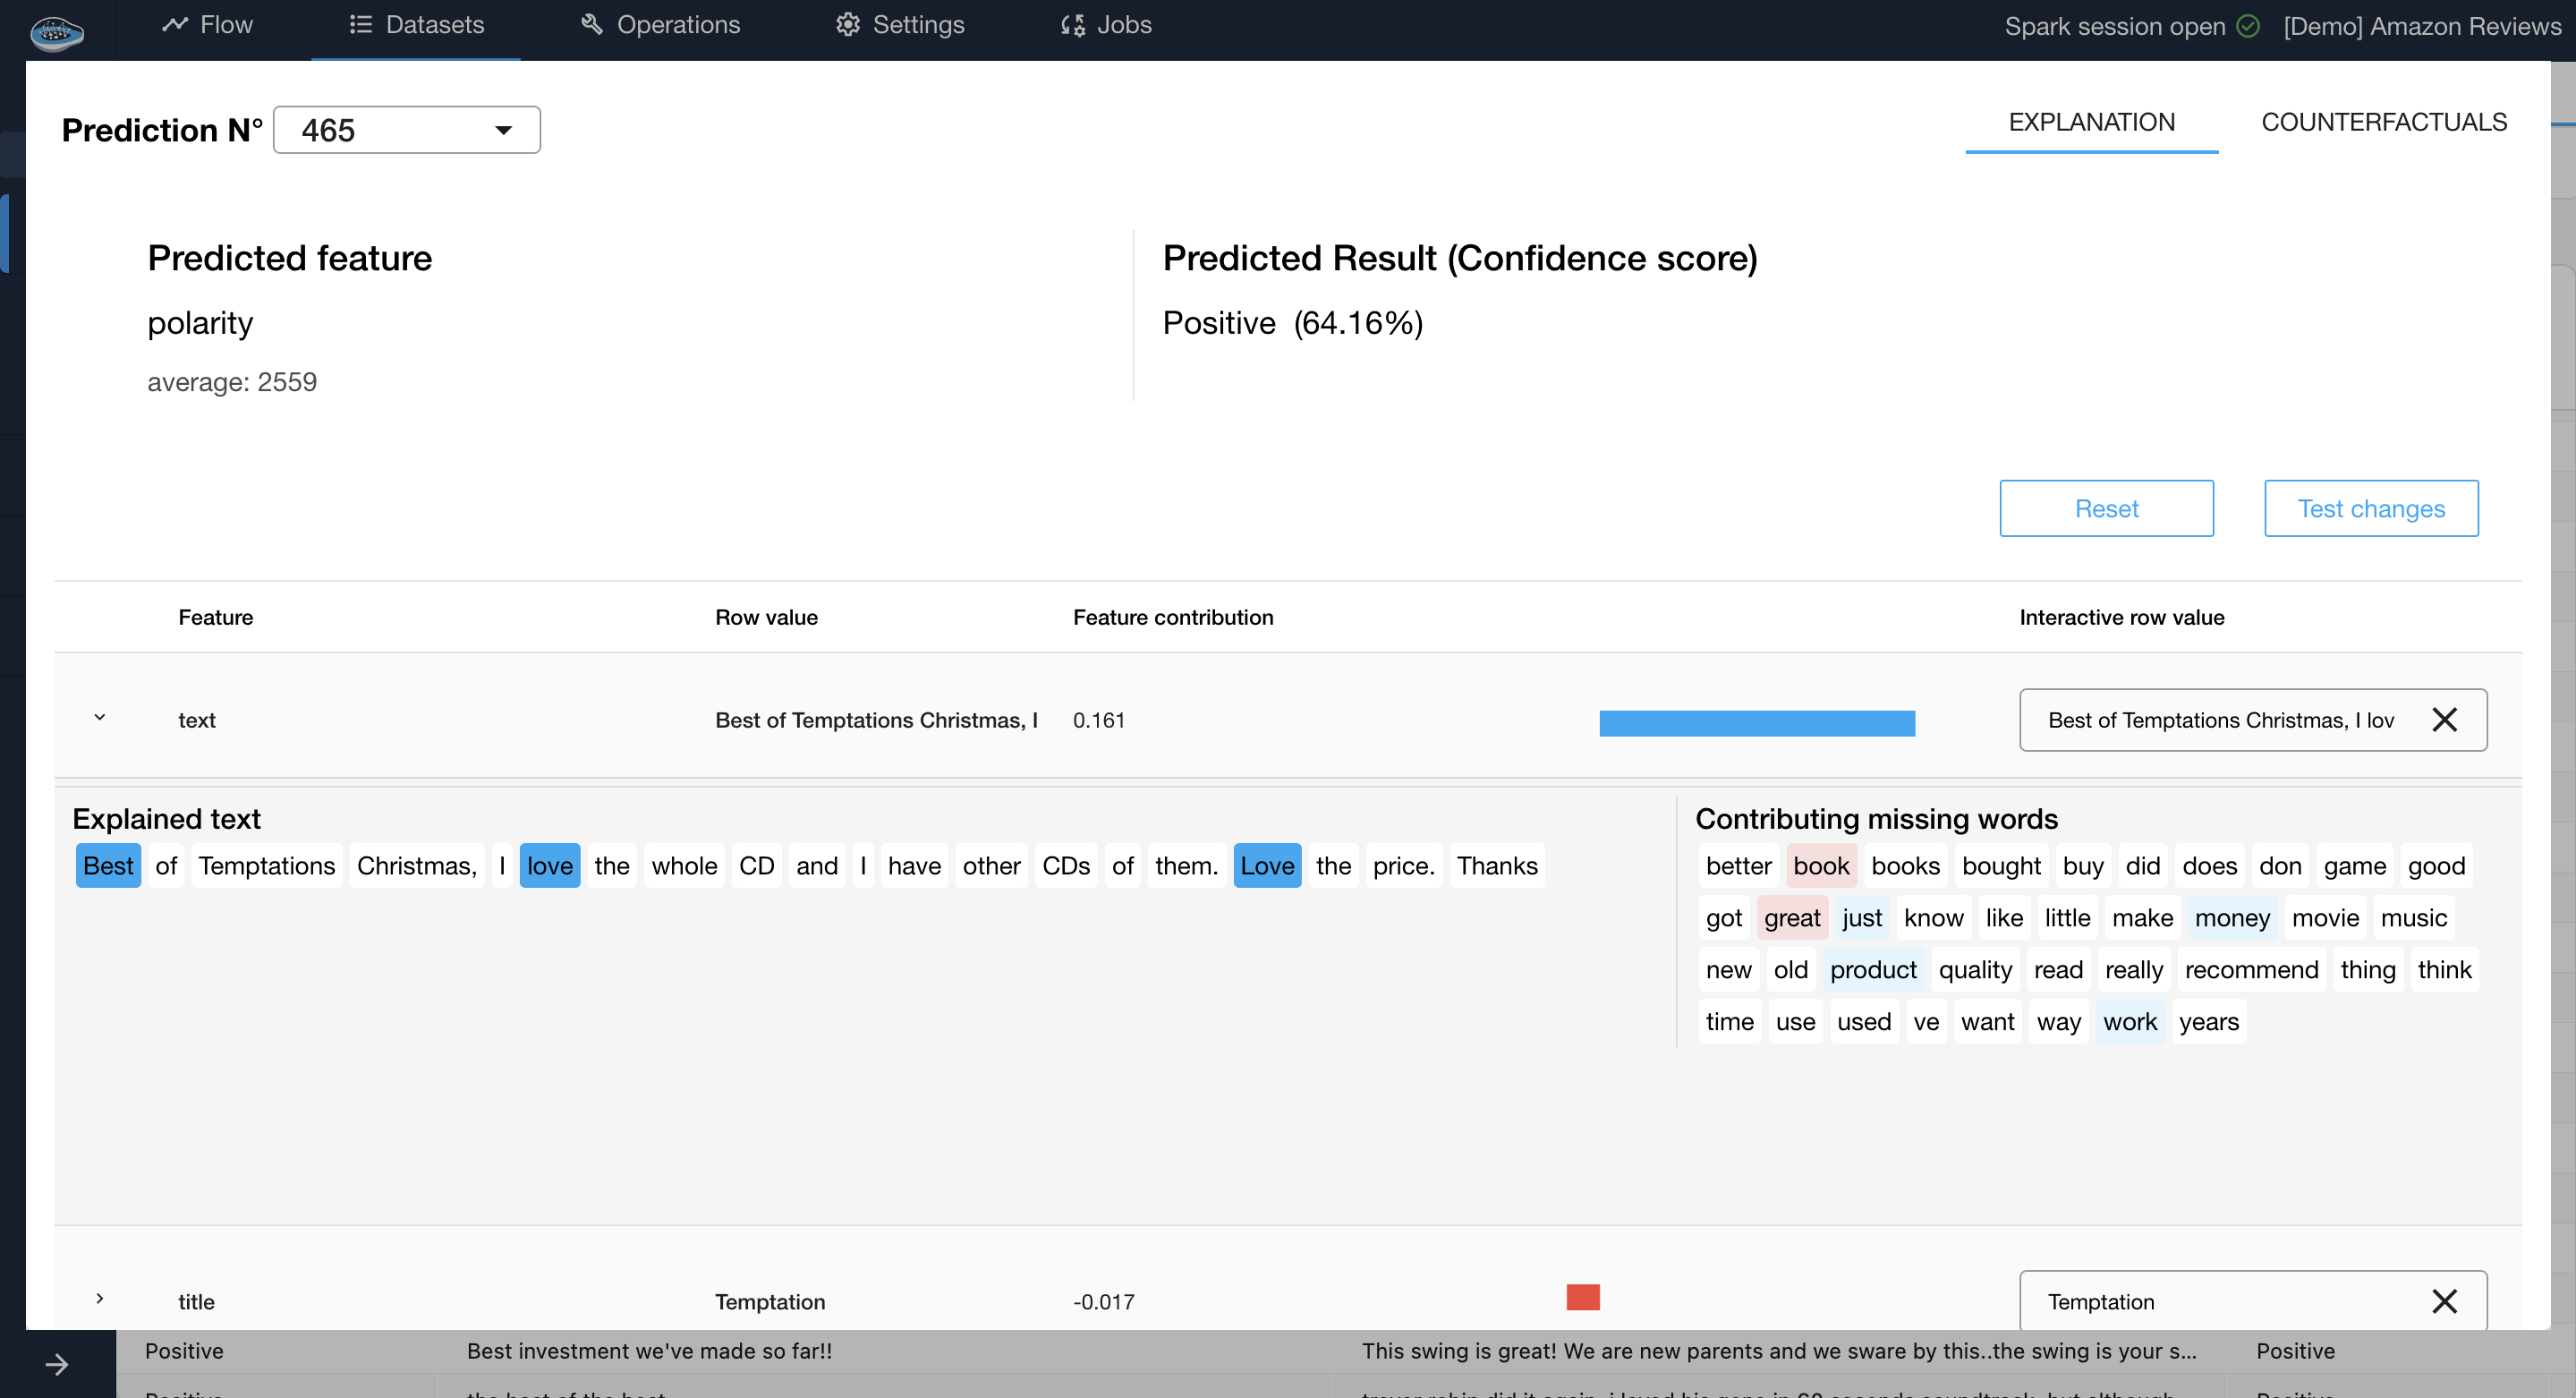Click the application logo top-left

[56, 33]
